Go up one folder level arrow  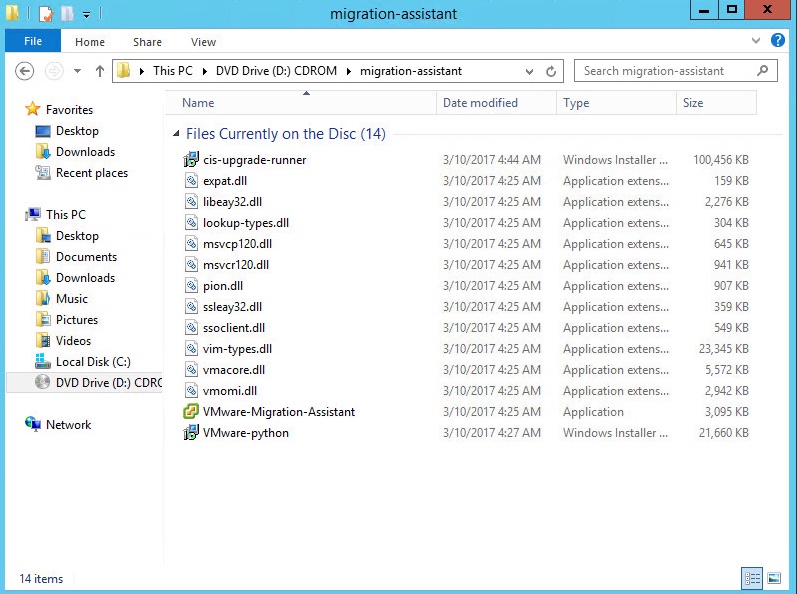[100, 71]
